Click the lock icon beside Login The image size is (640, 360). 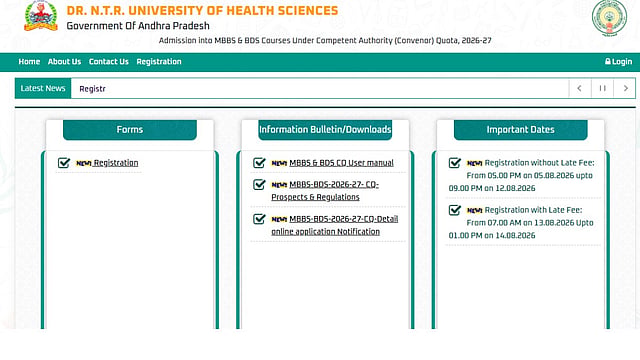[x=608, y=61]
